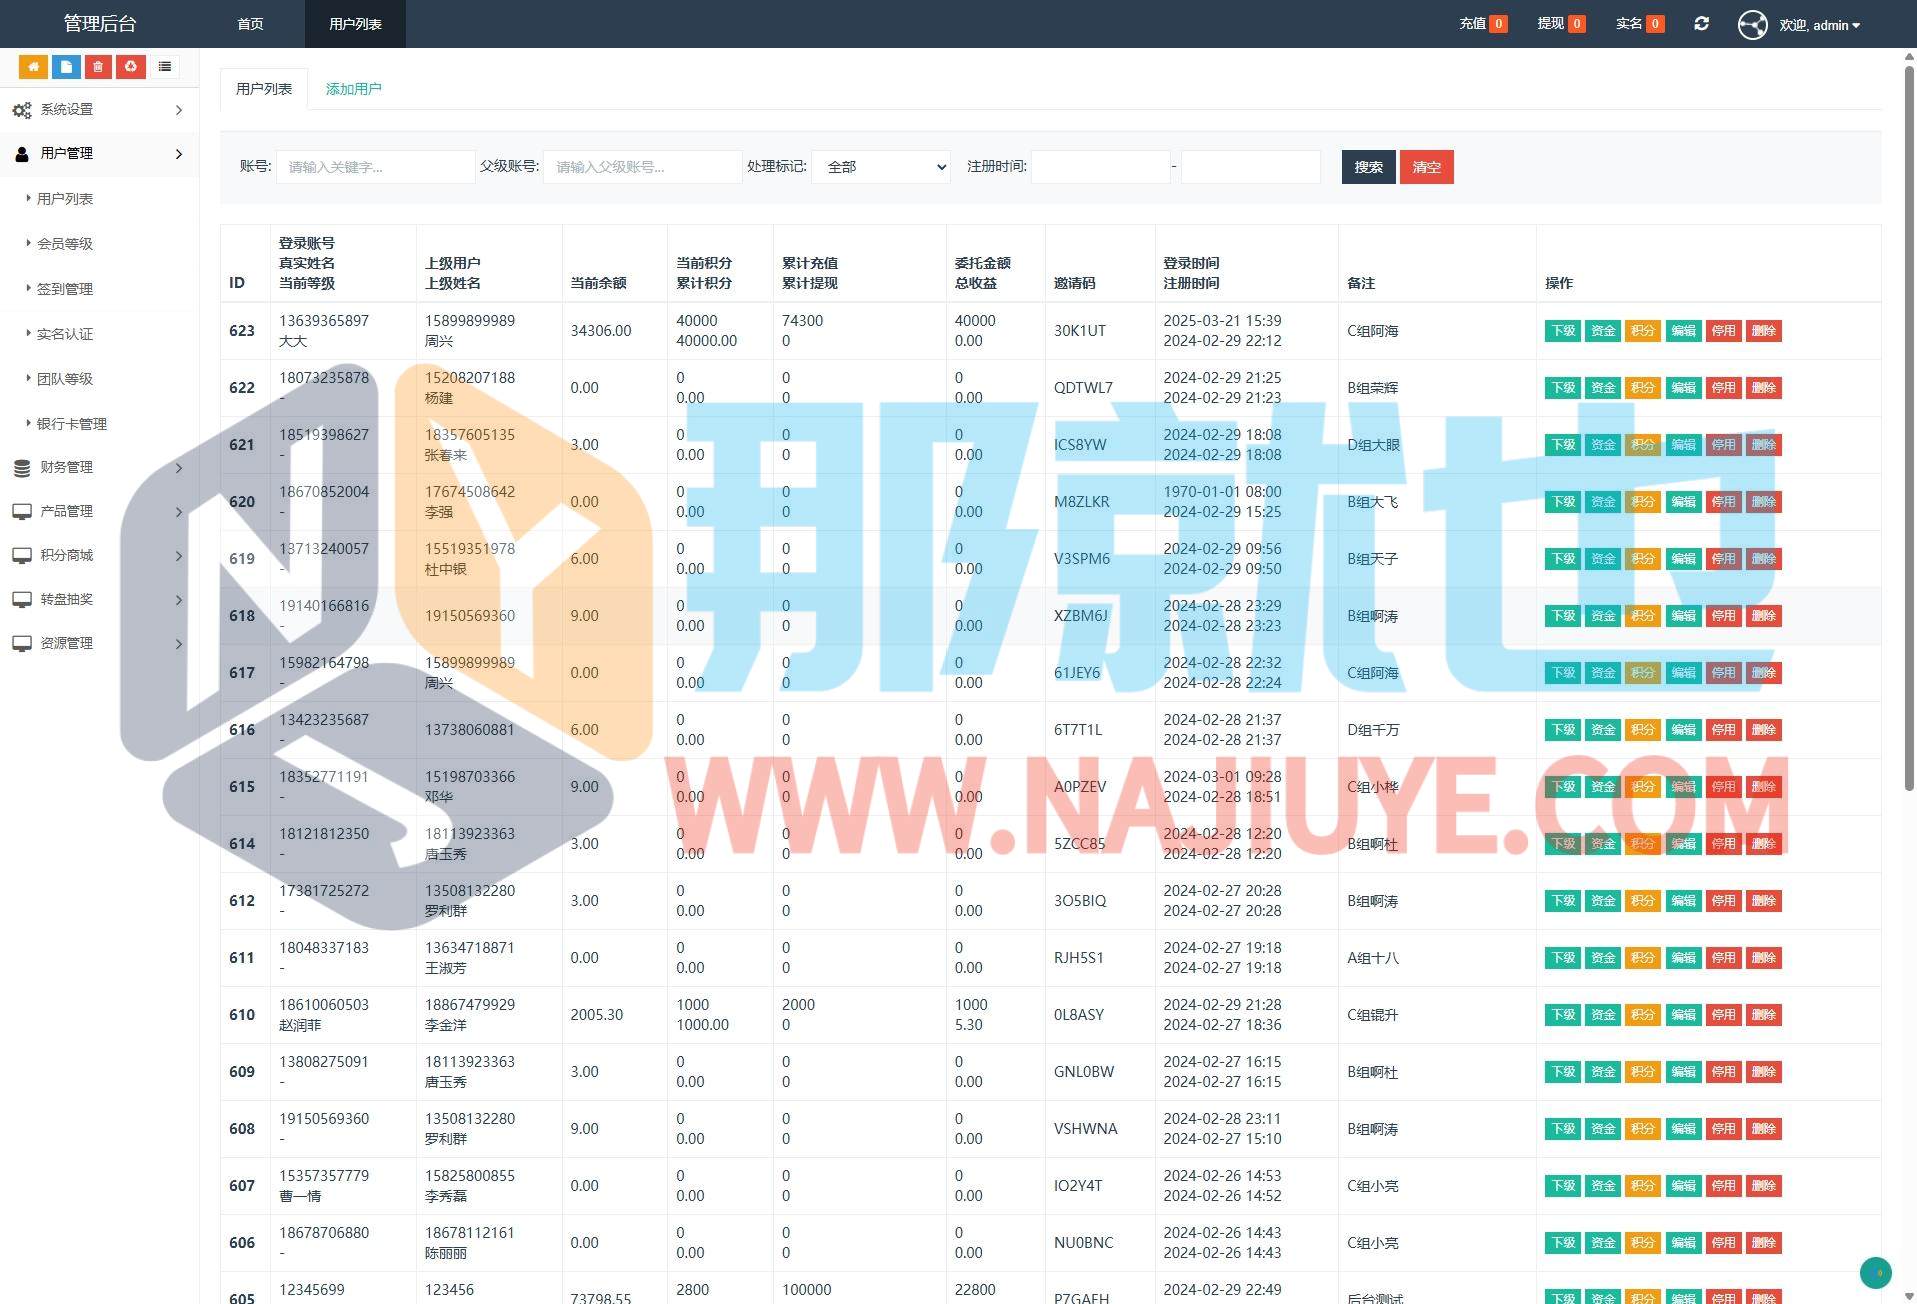1917x1304 pixels.
Task: Click the page's vertical scrollbar
Action: 1908,420
